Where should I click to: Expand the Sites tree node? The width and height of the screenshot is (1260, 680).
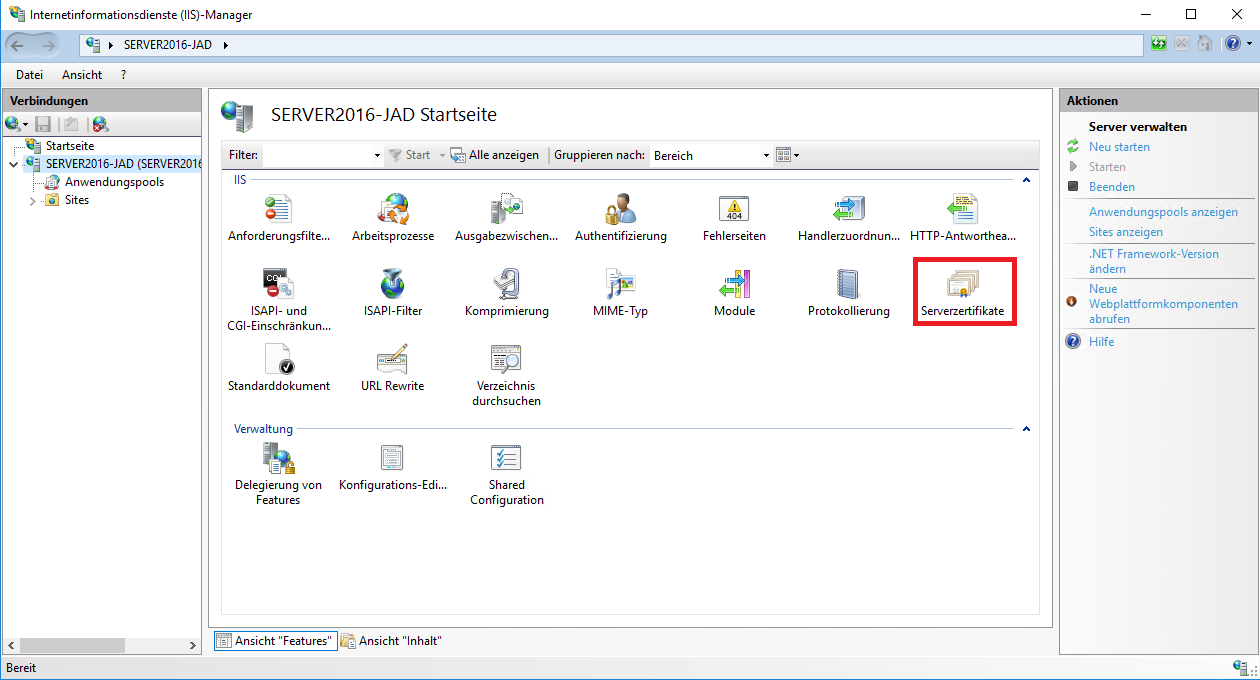click(33, 201)
